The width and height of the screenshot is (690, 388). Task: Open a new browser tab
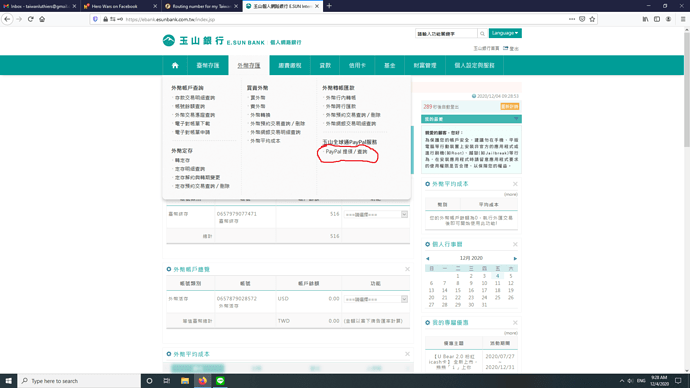pyautogui.click(x=329, y=6)
